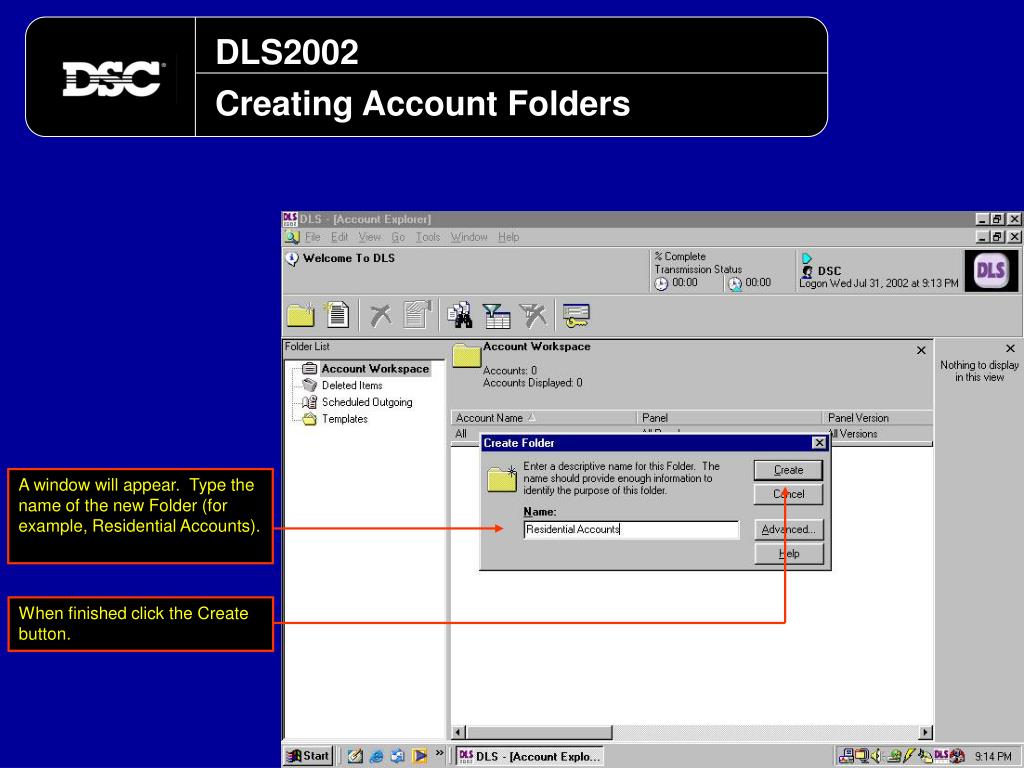Click the second transmission clock icon
The height and width of the screenshot is (768, 1024).
click(x=735, y=283)
